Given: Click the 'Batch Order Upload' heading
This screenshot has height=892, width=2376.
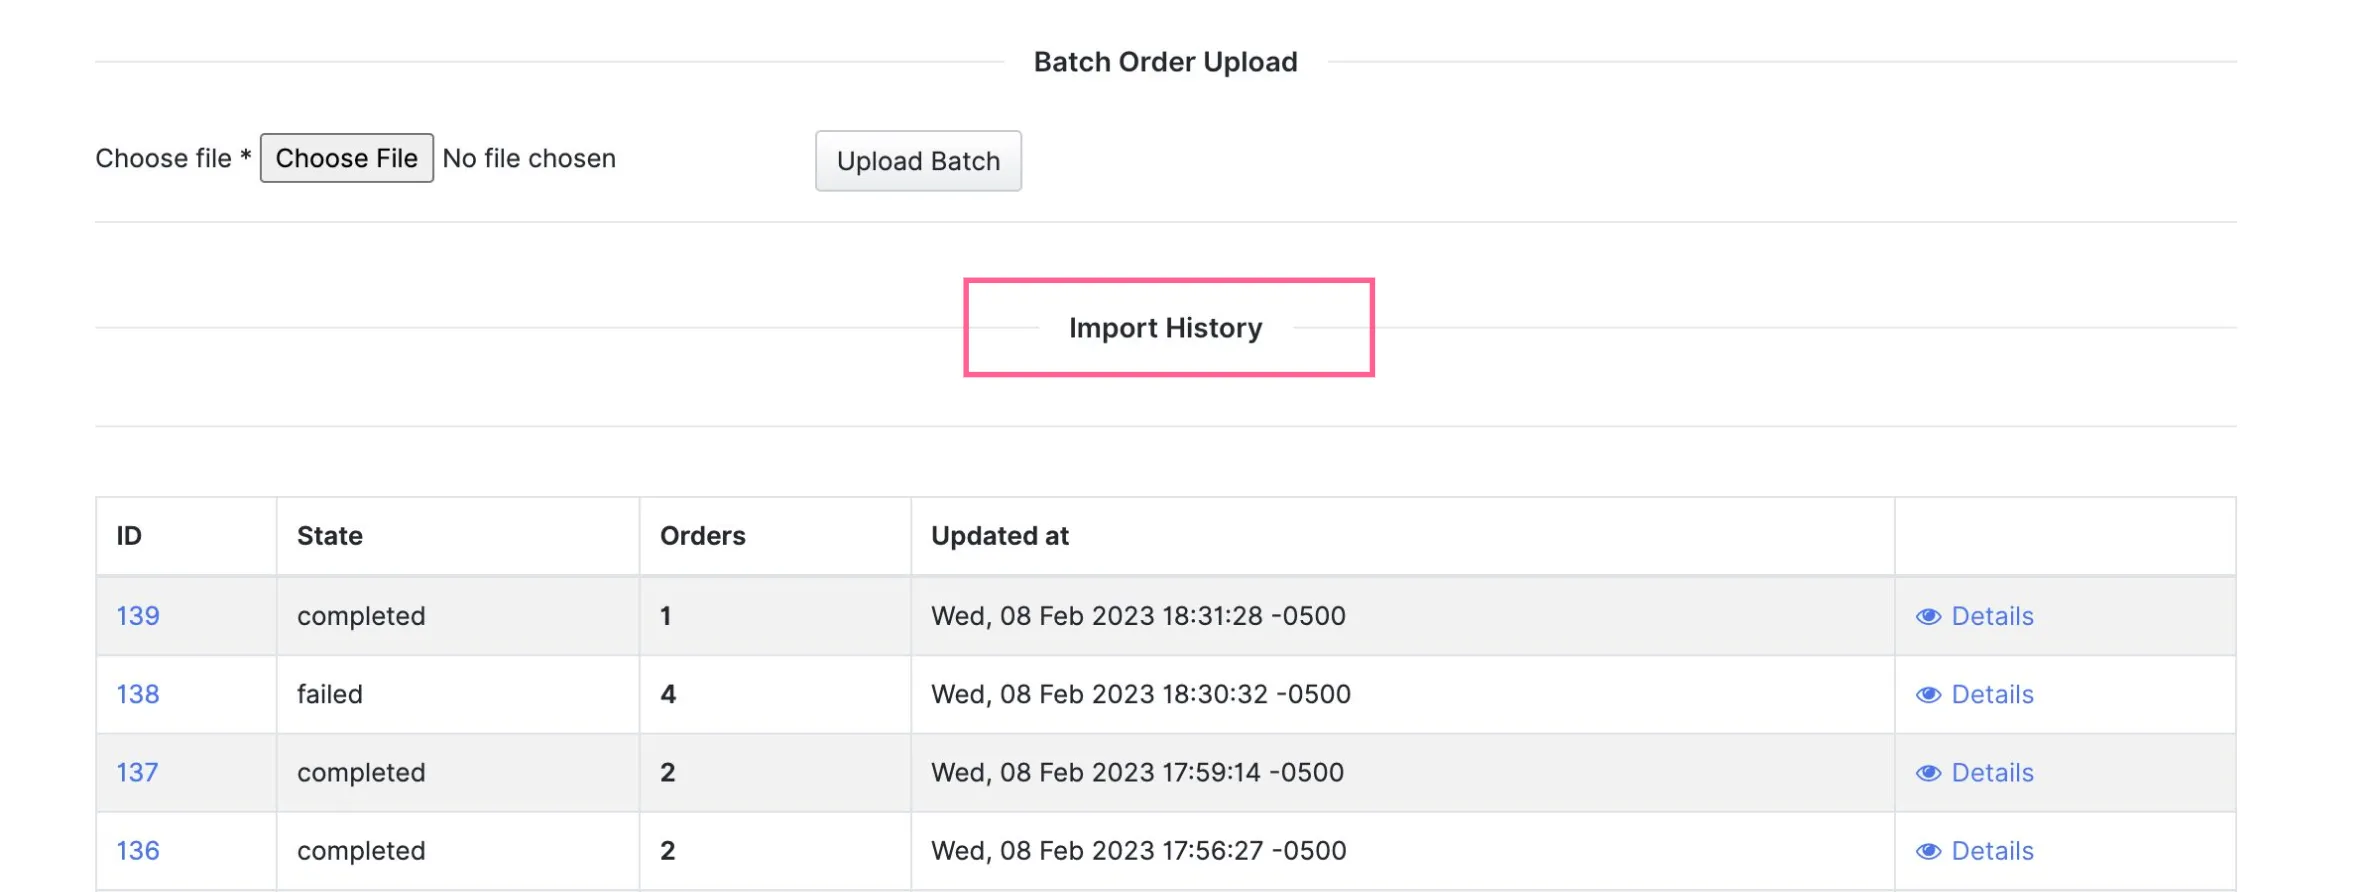Looking at the screenshot, I should tap(1166, 62).
